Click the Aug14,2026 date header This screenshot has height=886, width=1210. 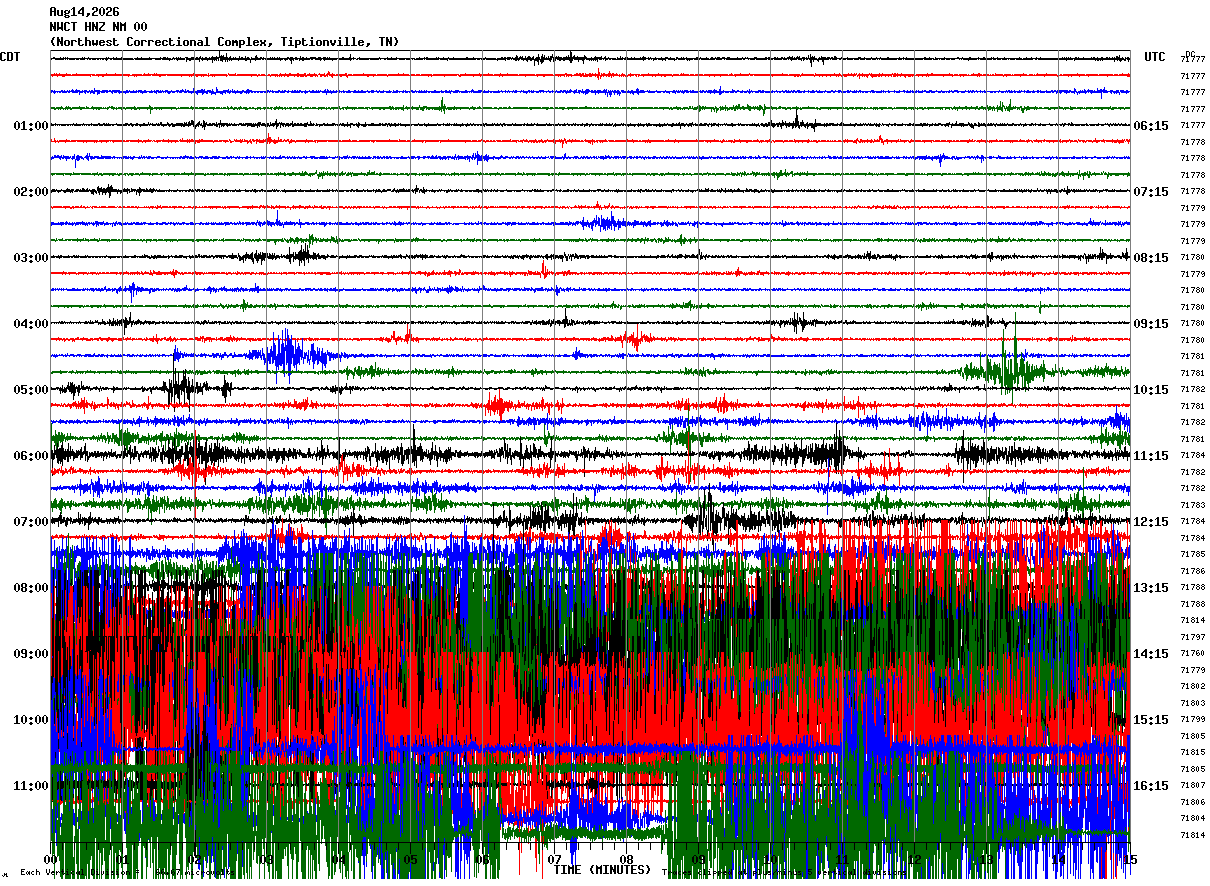(x=84, y=12)
